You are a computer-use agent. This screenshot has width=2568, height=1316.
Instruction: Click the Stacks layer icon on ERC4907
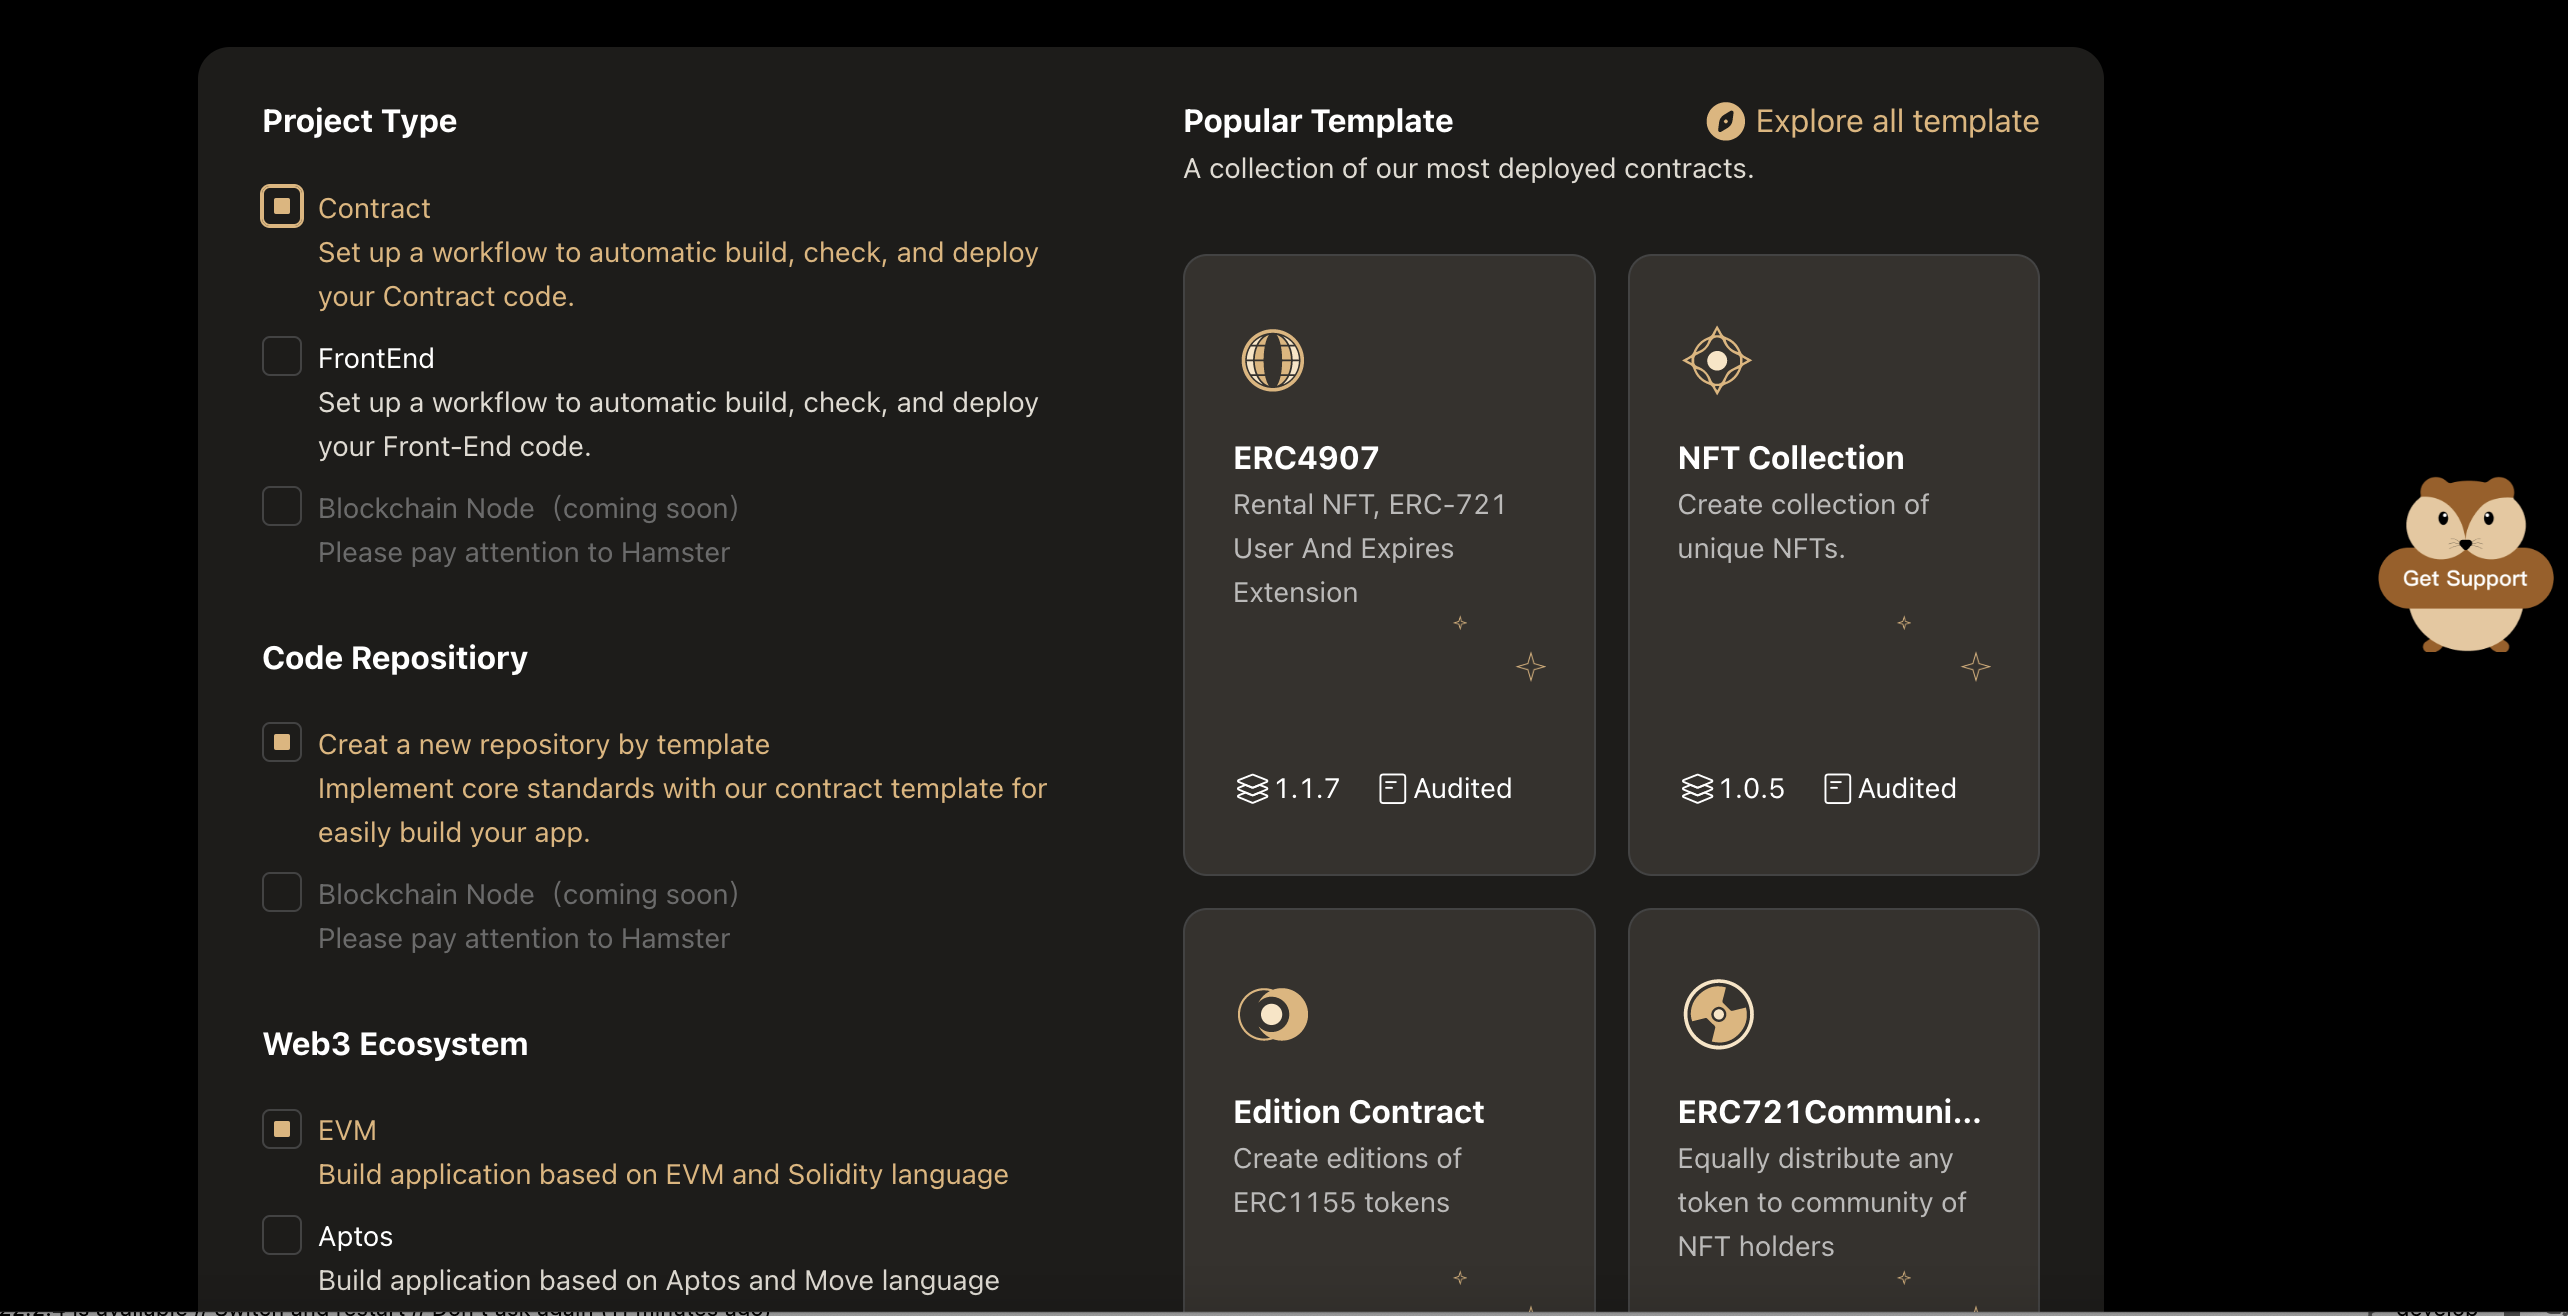click(x=1249, y=789)
